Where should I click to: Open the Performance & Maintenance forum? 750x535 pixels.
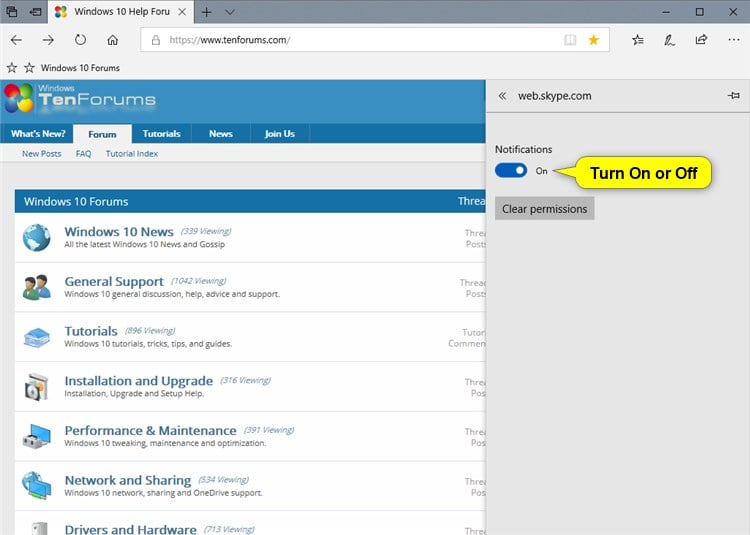150,431
